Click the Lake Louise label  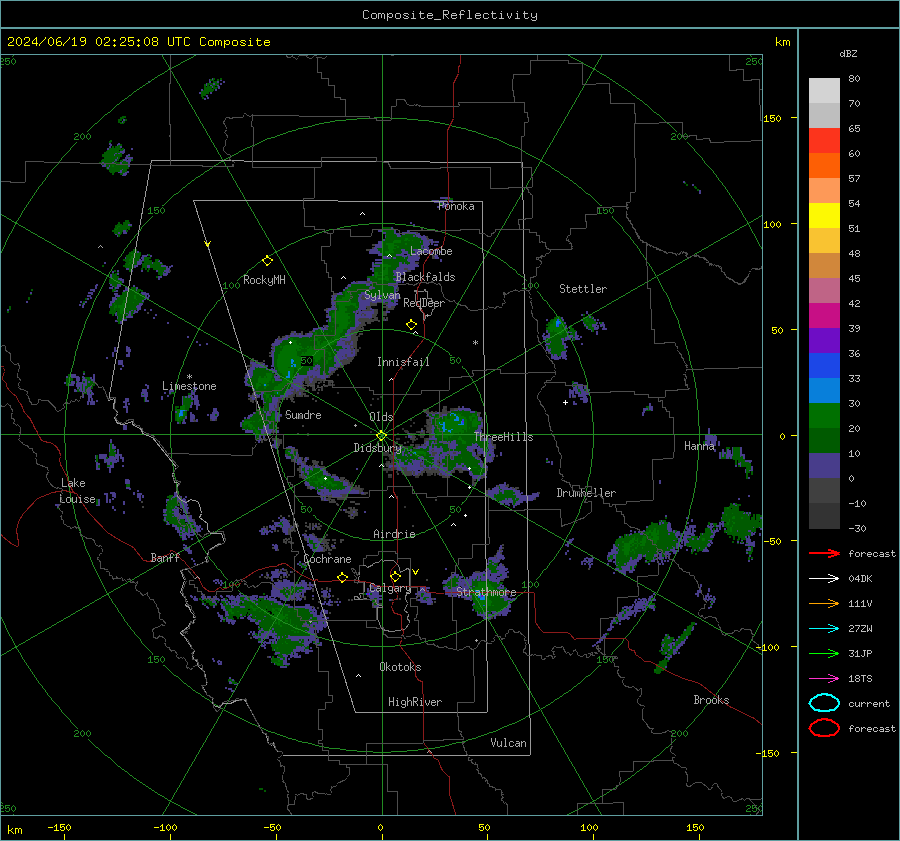[x=77, y=491]
